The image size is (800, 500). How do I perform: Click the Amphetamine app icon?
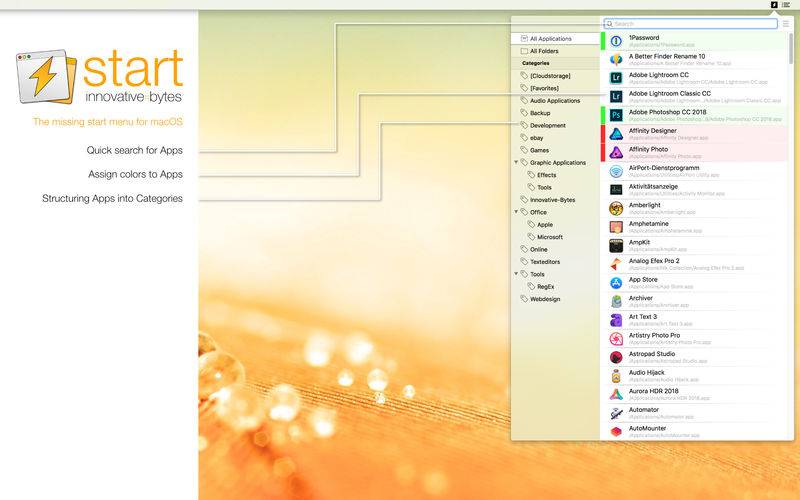pos(616,227)
